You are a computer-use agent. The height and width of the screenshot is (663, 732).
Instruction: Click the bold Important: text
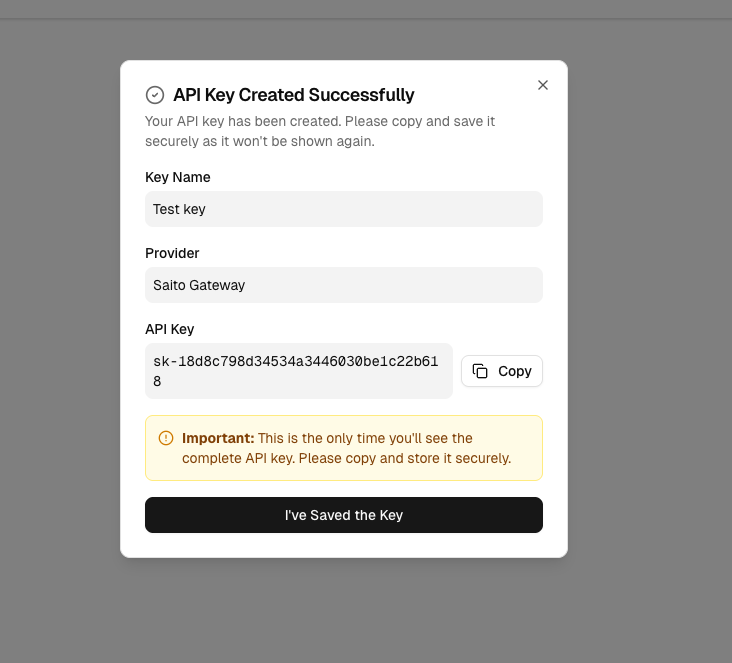click(x=218, y=438)
